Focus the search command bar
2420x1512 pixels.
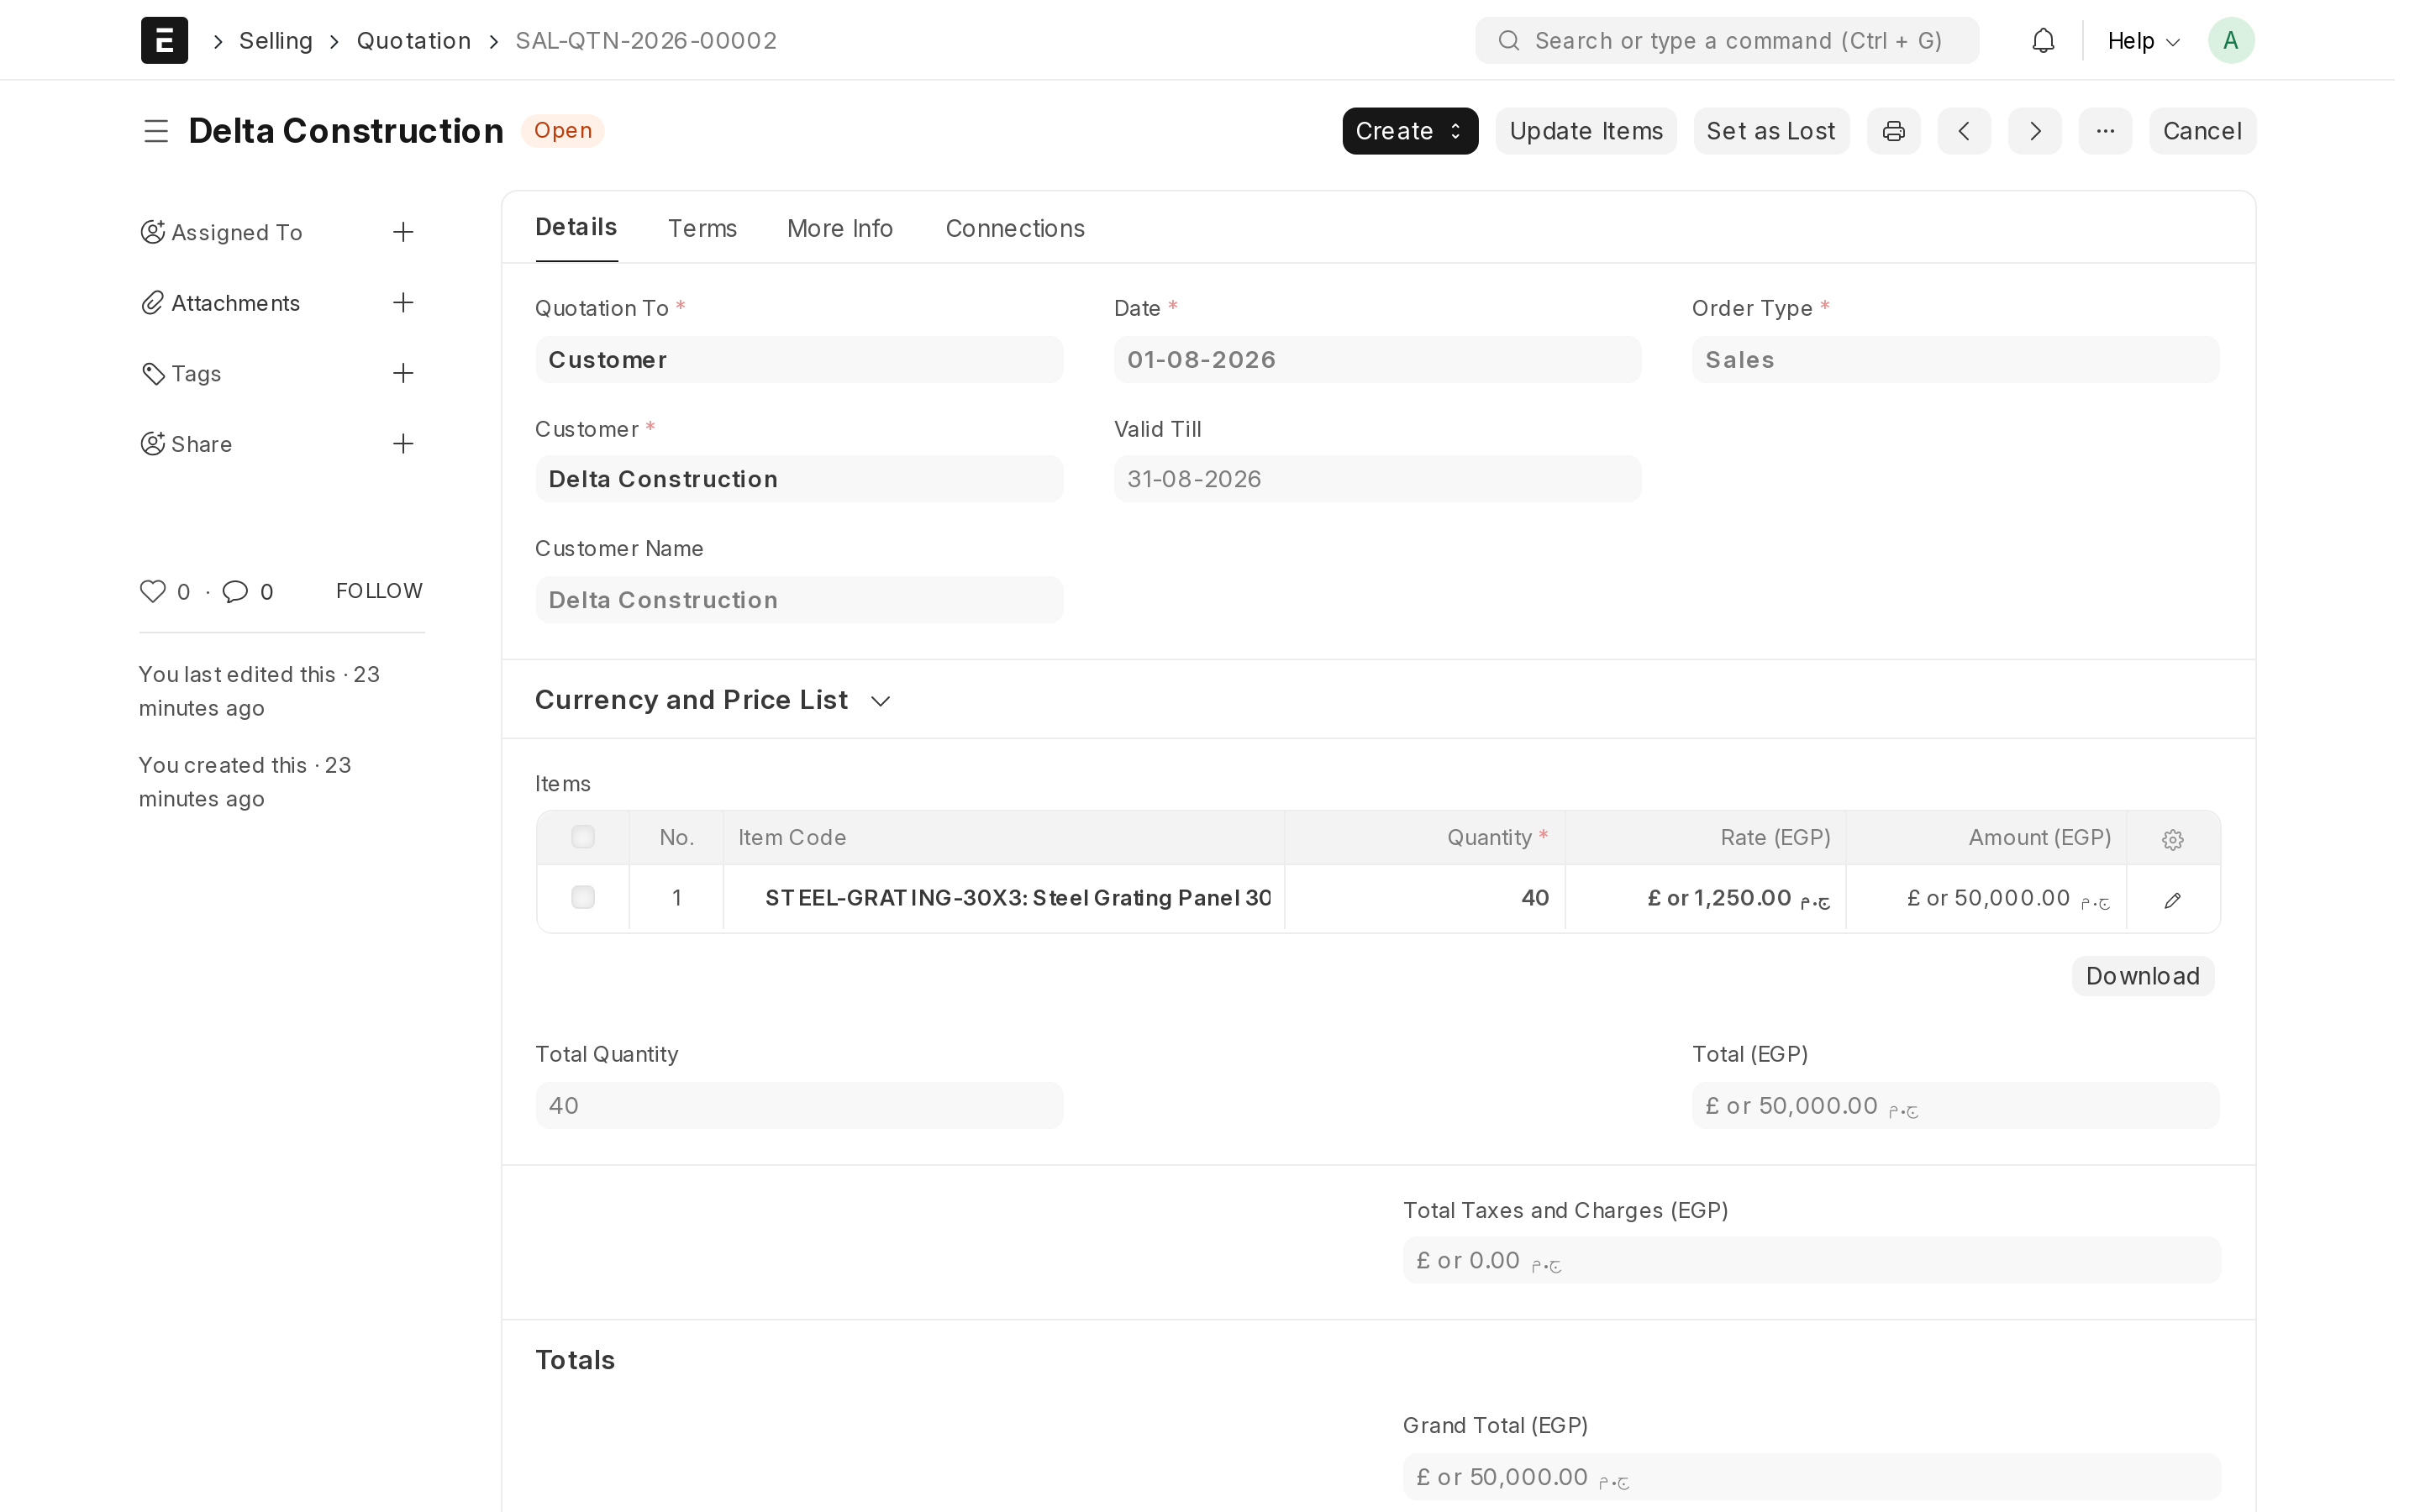(x=1727, y=40)
